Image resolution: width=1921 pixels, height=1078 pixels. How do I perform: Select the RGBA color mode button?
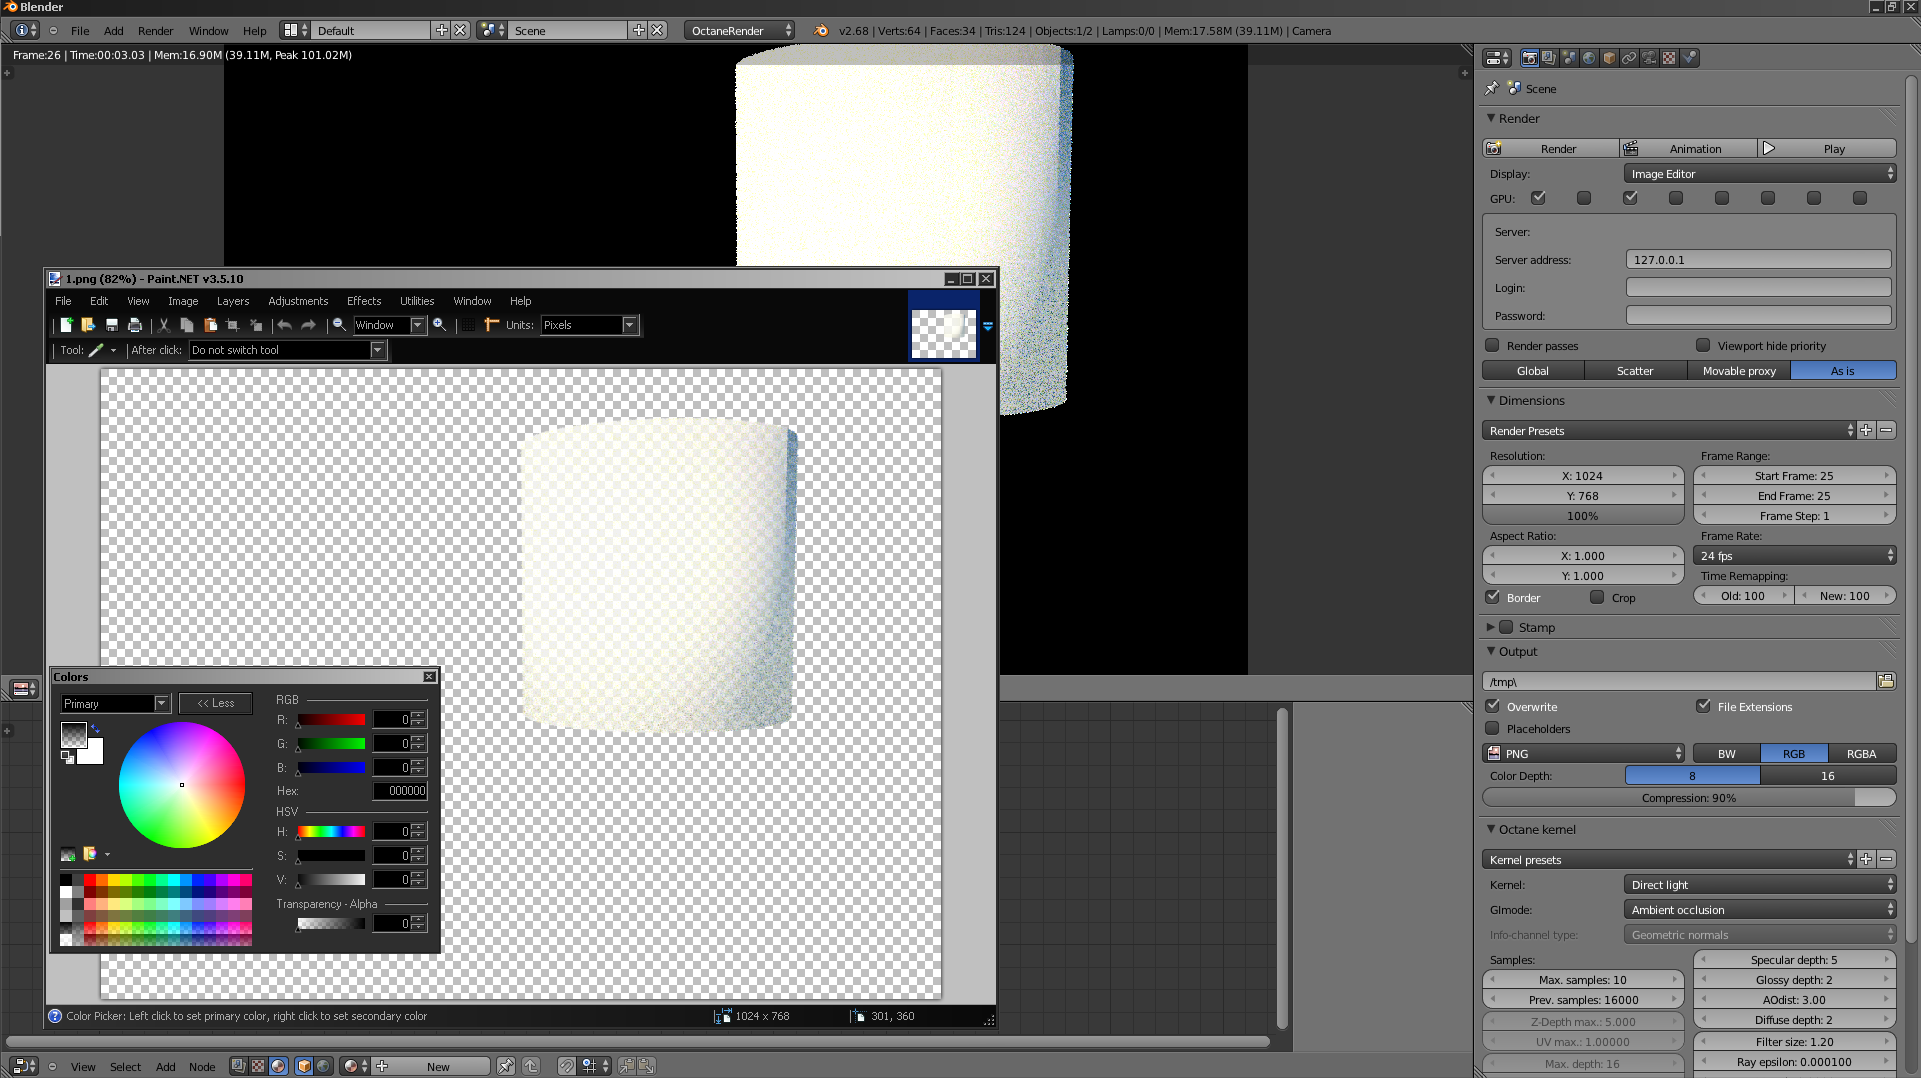1862,754
